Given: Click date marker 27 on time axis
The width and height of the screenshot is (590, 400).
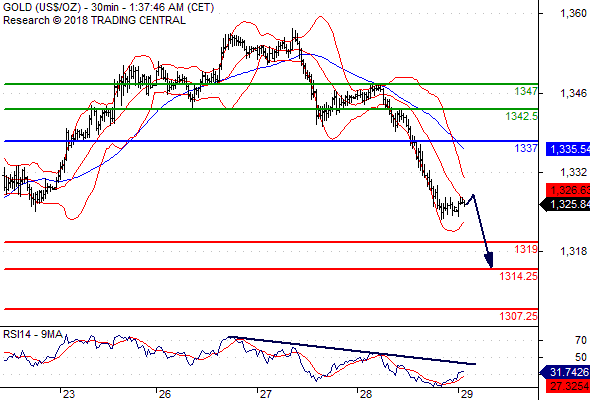Looking at the screenshot, I should click(265, 394).
